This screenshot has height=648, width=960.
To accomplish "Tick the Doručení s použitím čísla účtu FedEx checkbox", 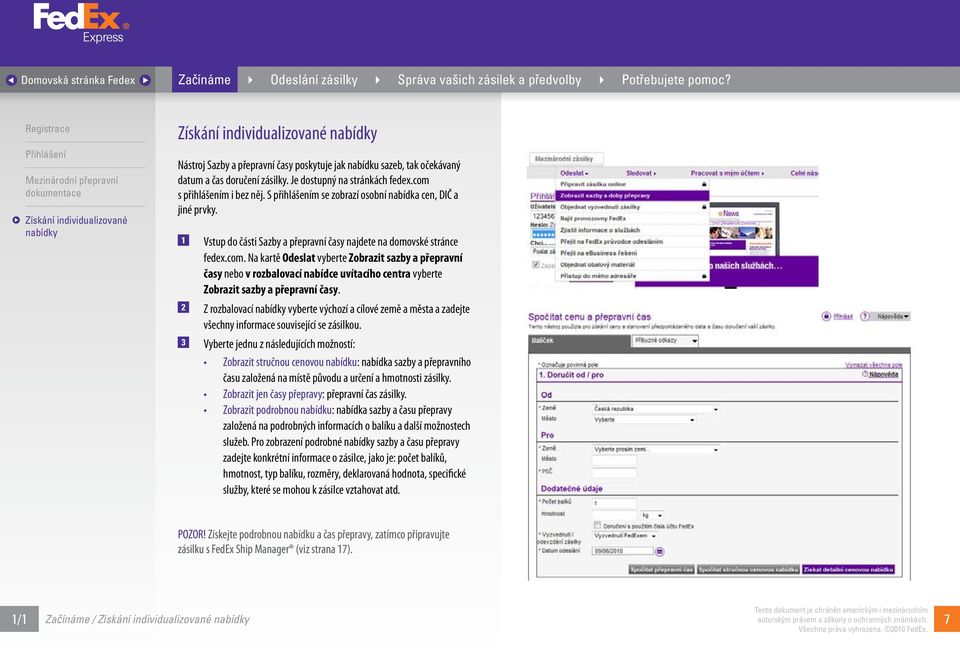I will [x=598, y=526].
